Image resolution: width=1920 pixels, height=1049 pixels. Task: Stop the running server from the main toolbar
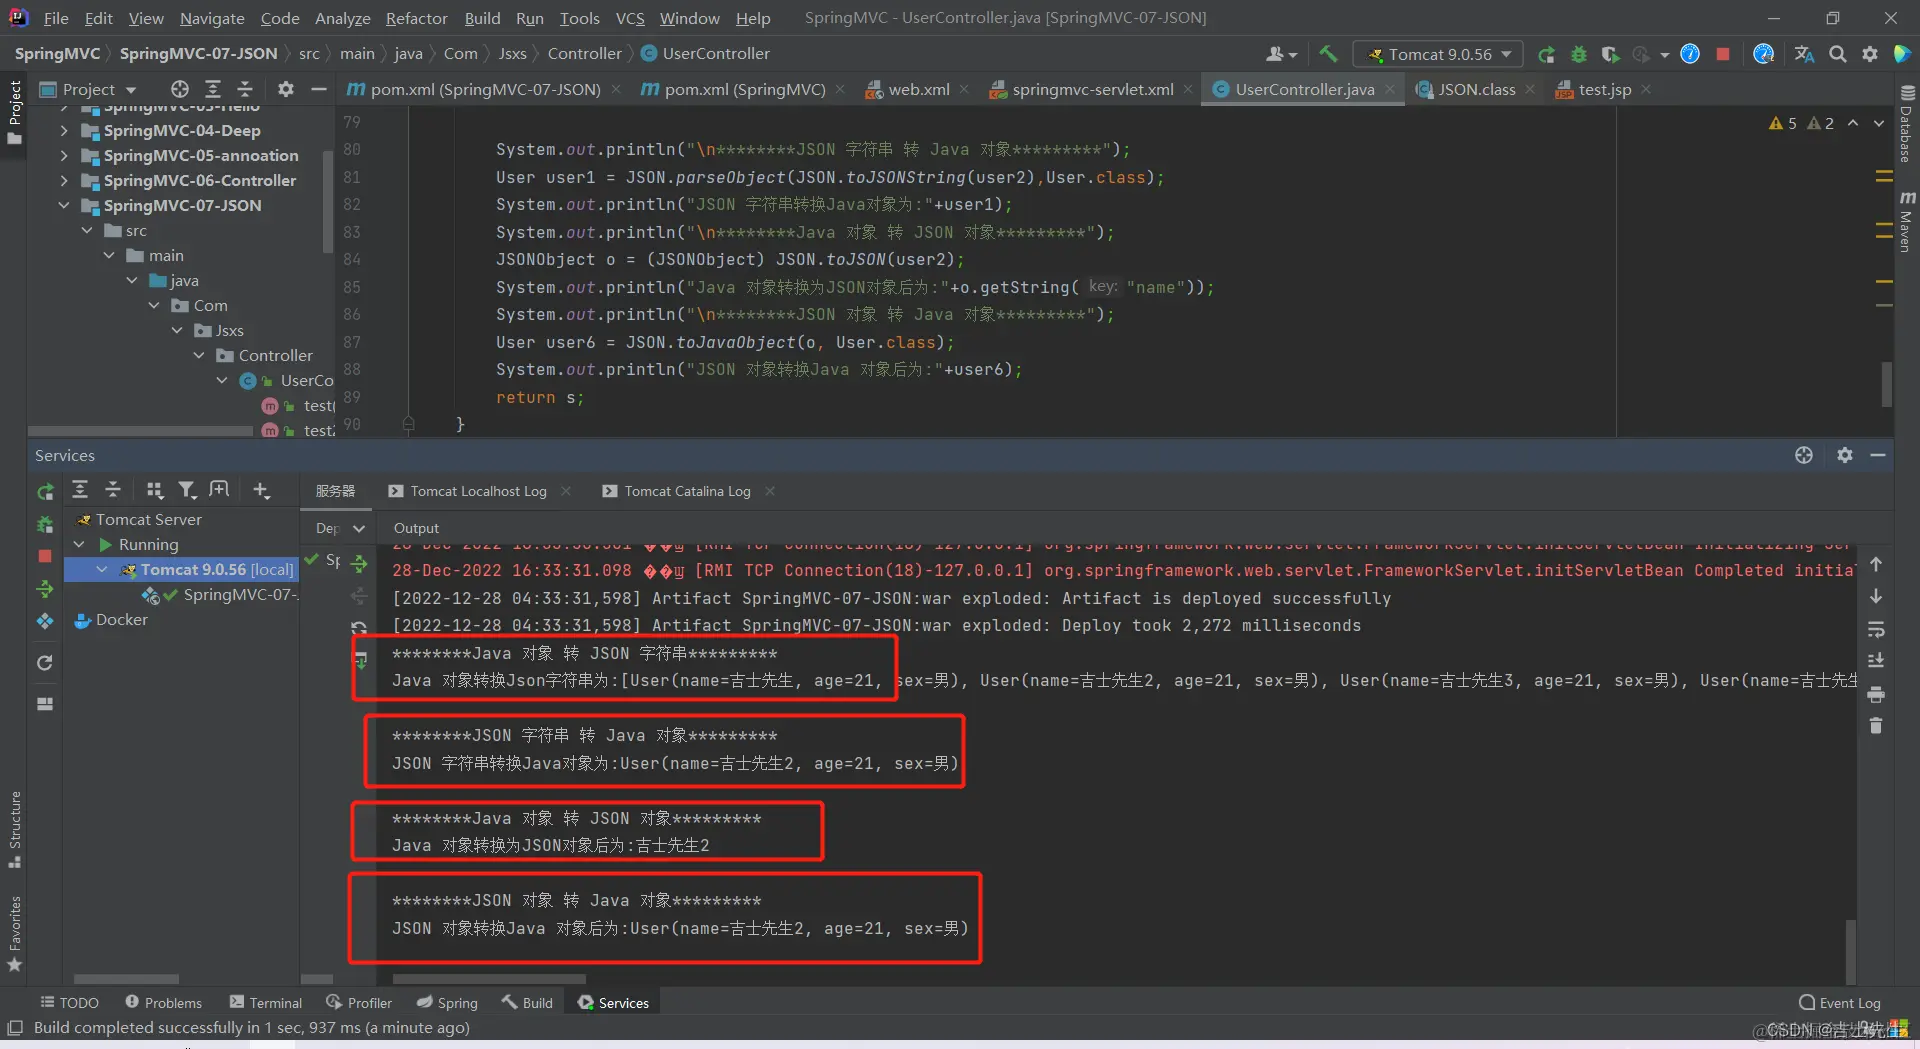(x=1723, y=54)
